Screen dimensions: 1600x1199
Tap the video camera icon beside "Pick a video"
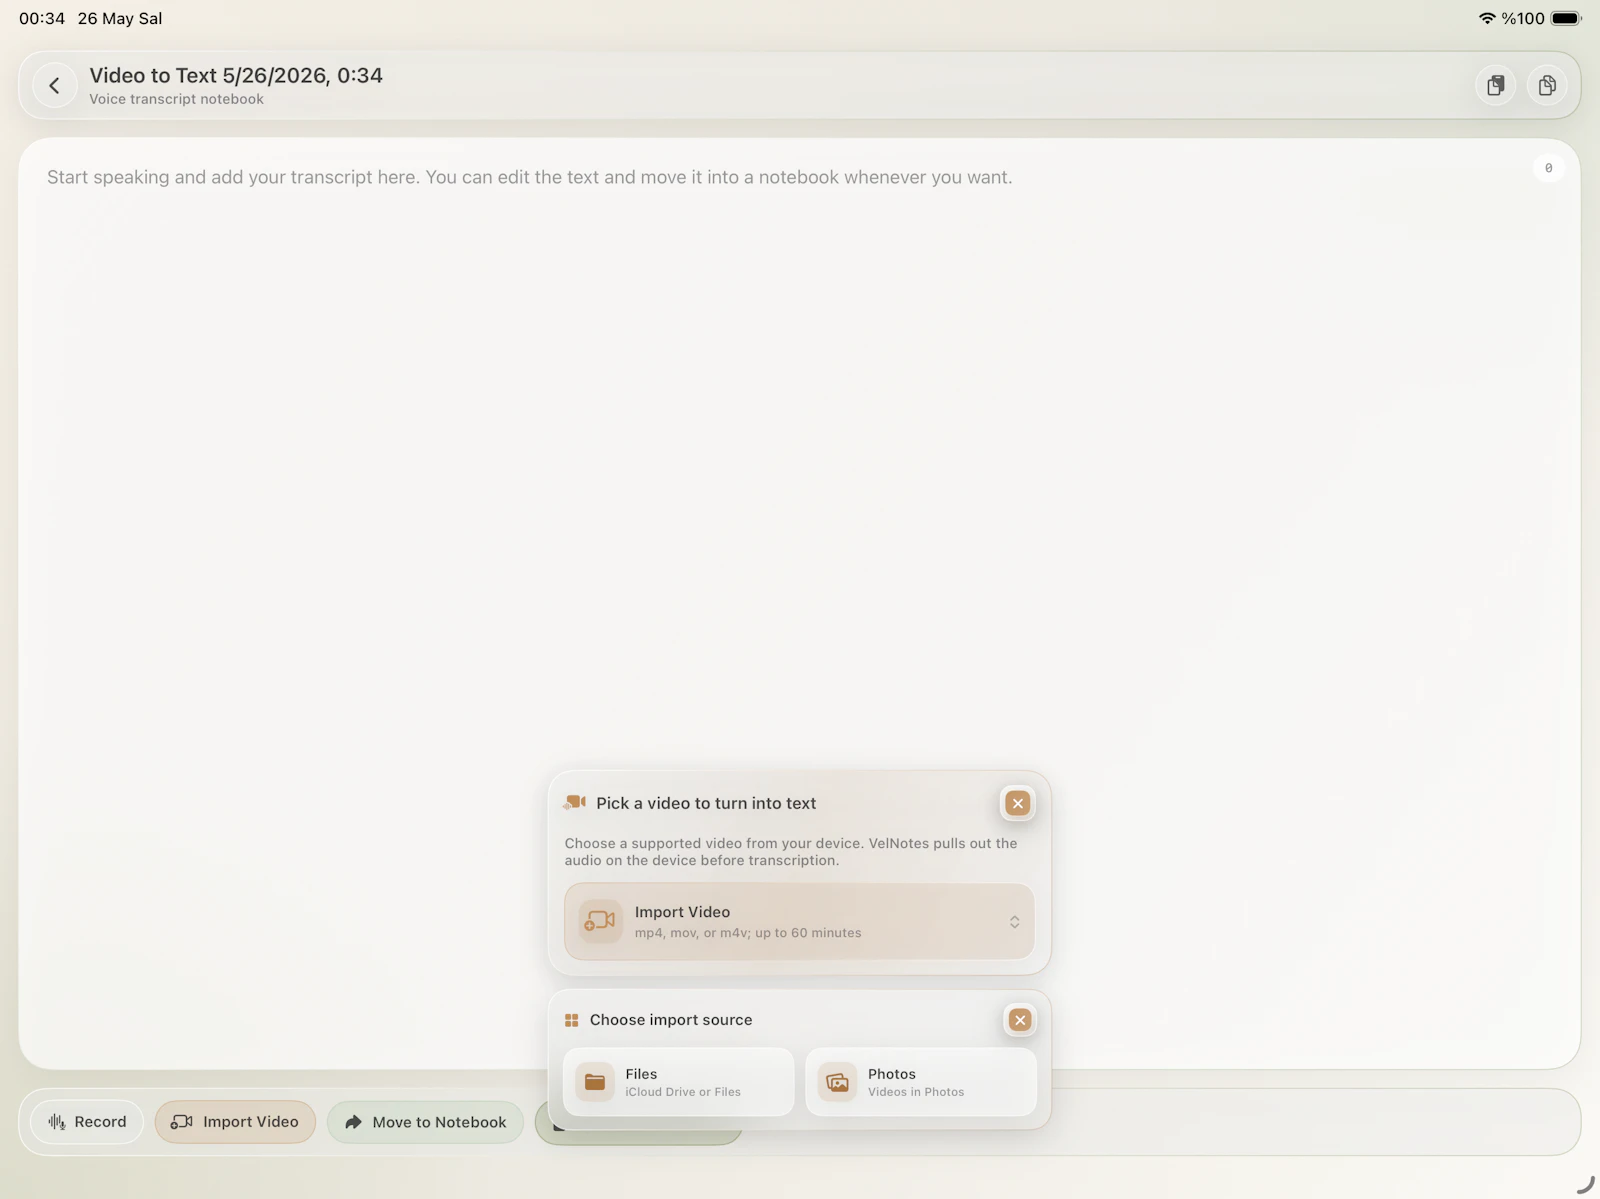click(575, 803)
